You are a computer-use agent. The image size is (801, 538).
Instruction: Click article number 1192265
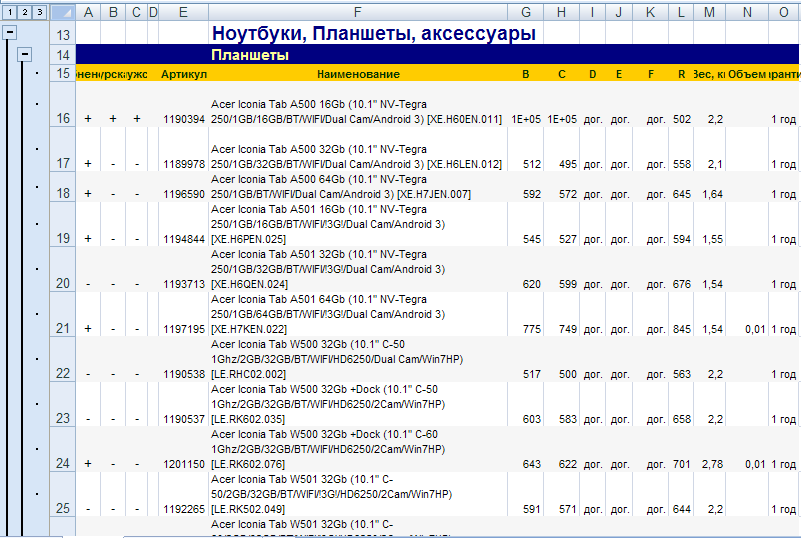[x=184, y=509]
